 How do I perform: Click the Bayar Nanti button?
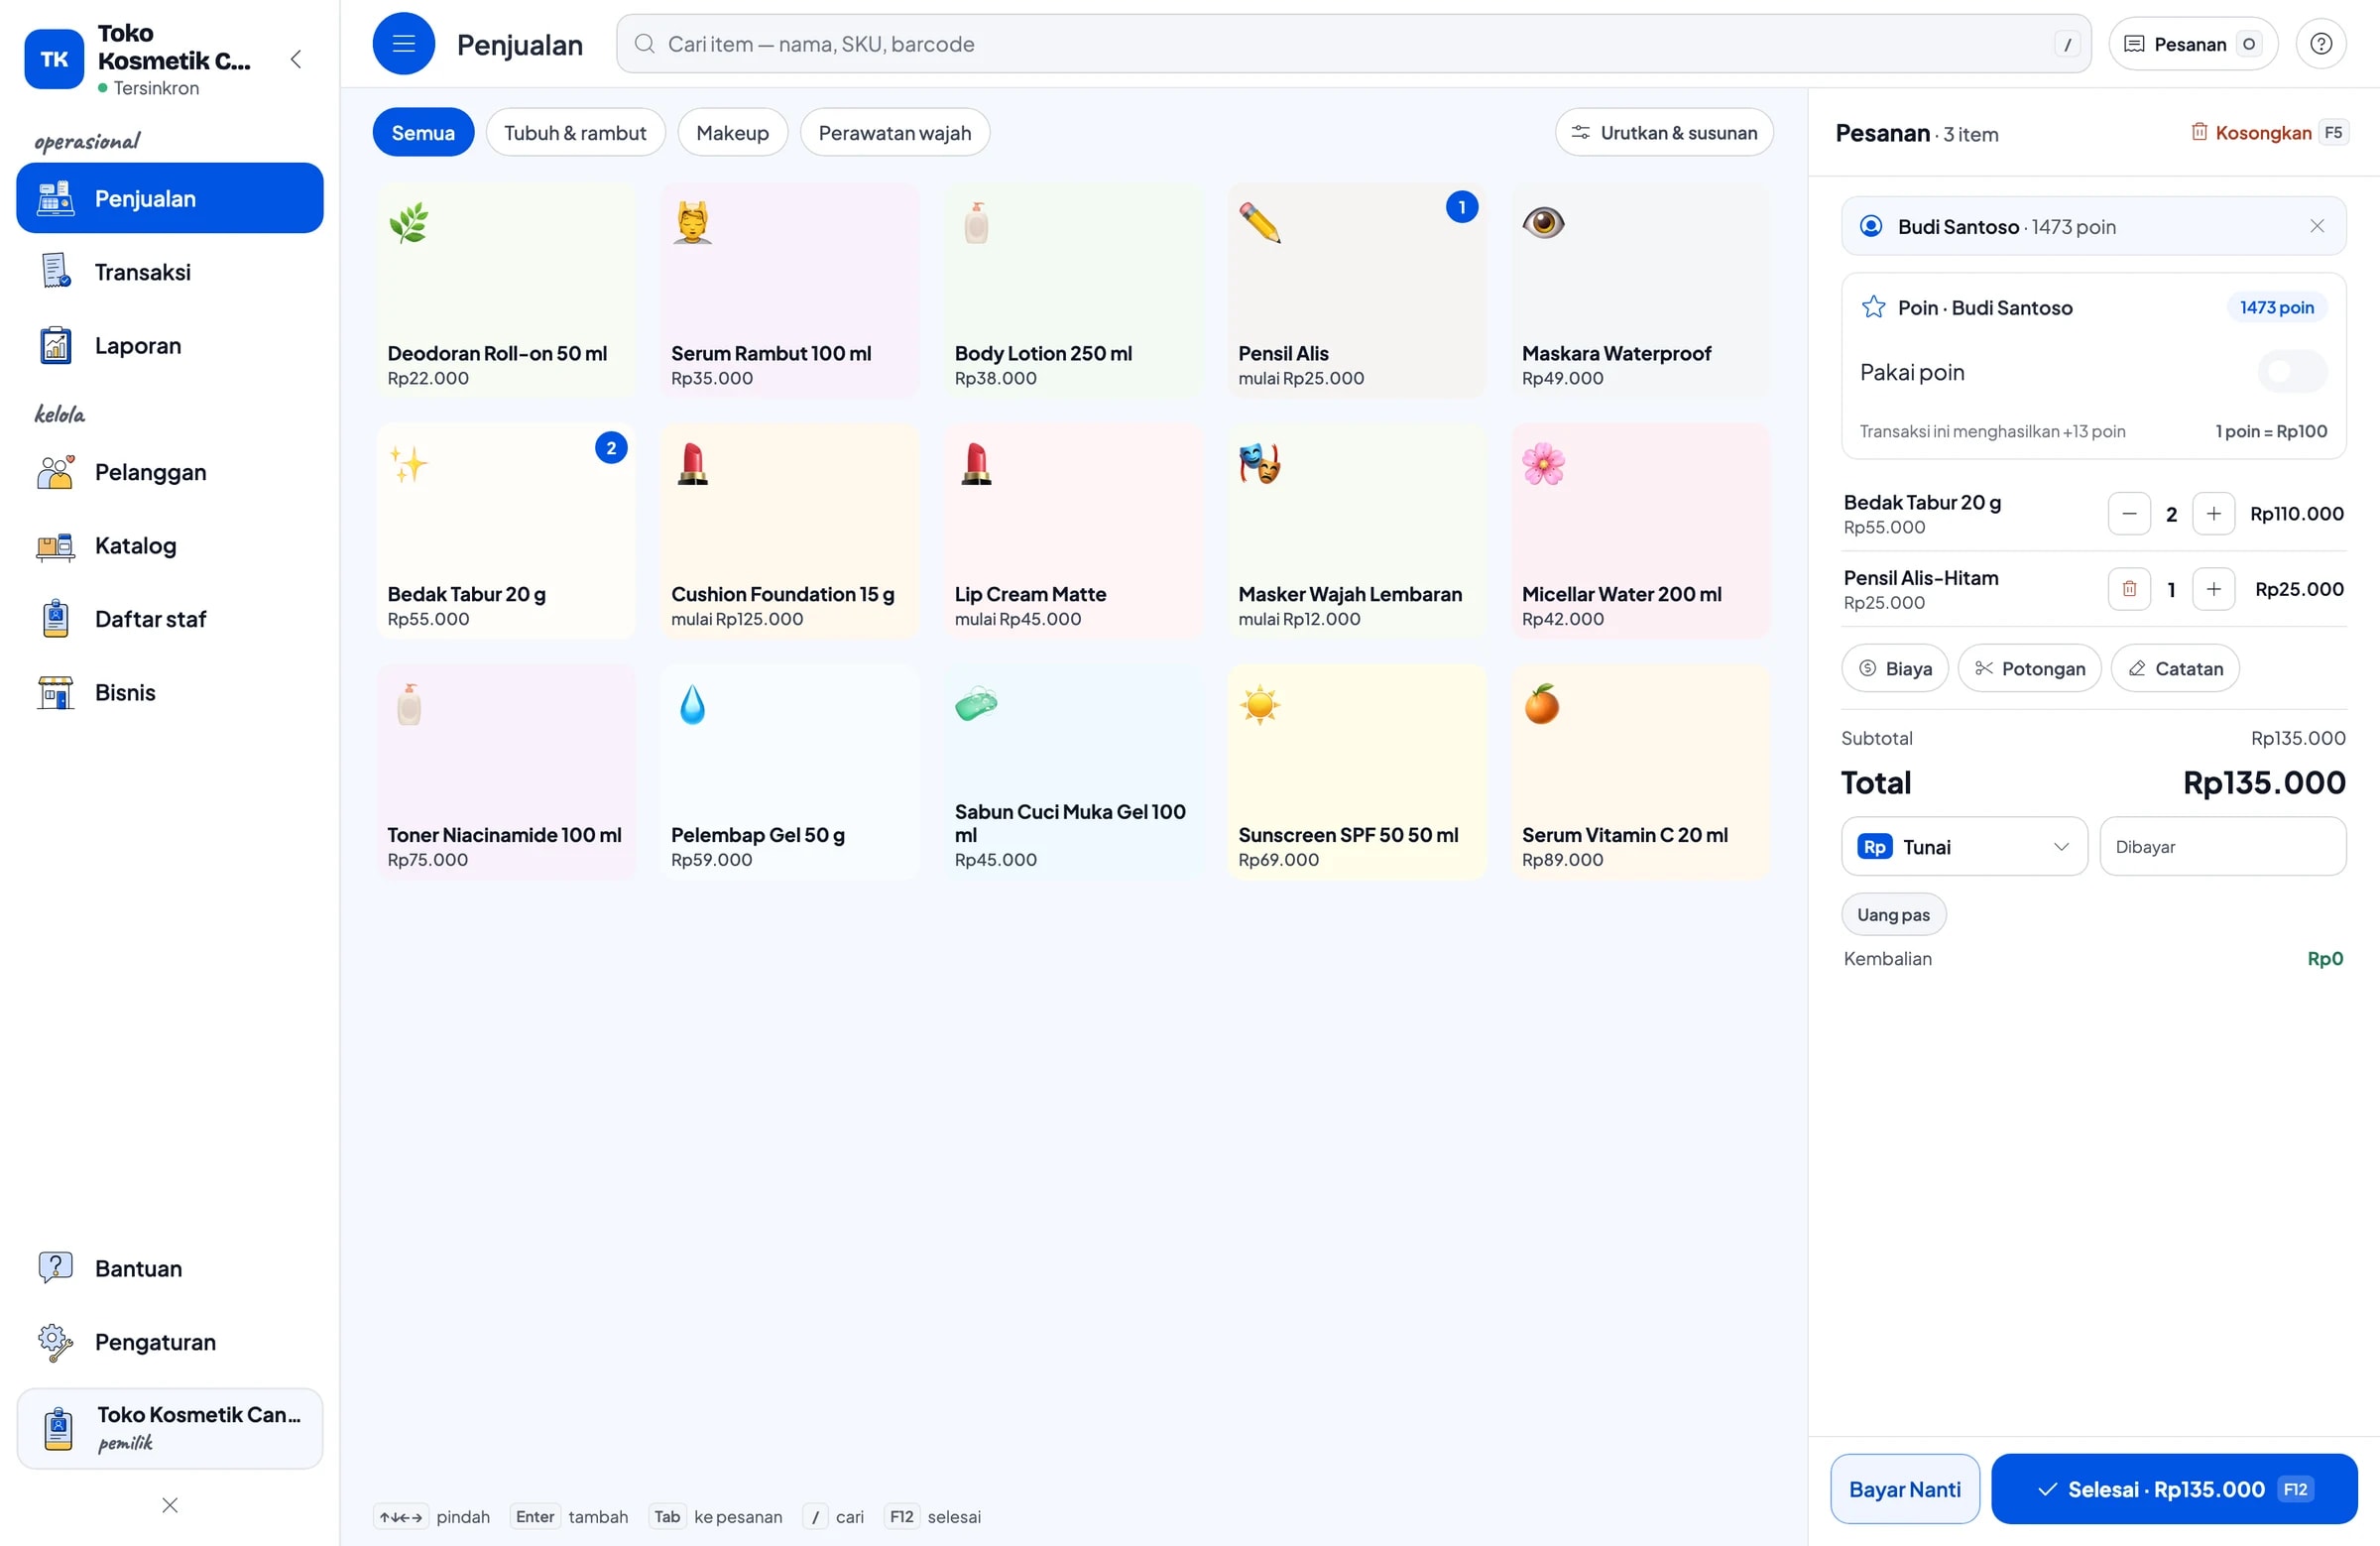coord(1904,1489)
